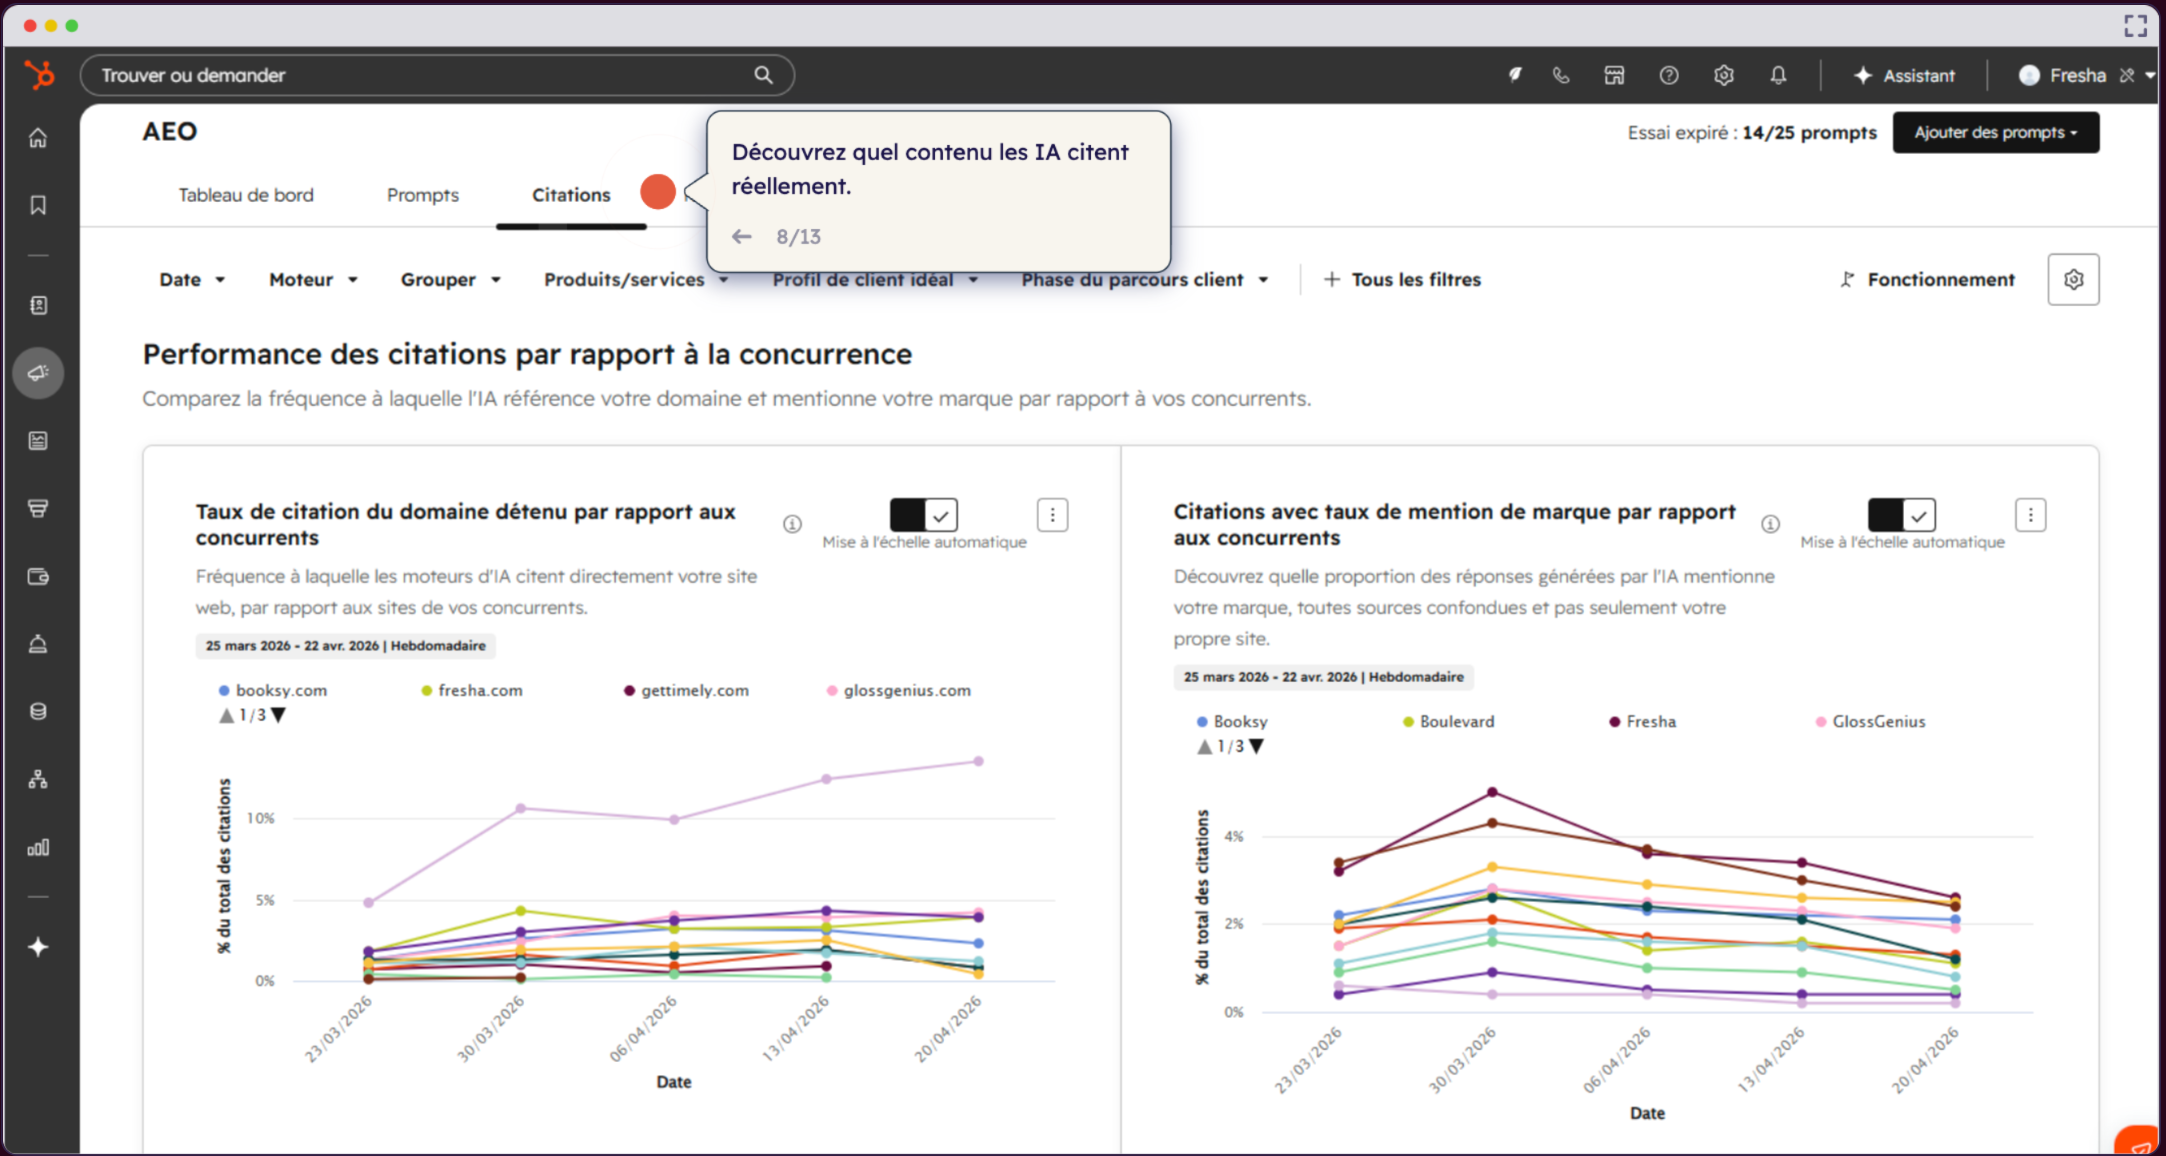
Task: Open the reporting bar chart icon
Action: click(x=38, y=848)
